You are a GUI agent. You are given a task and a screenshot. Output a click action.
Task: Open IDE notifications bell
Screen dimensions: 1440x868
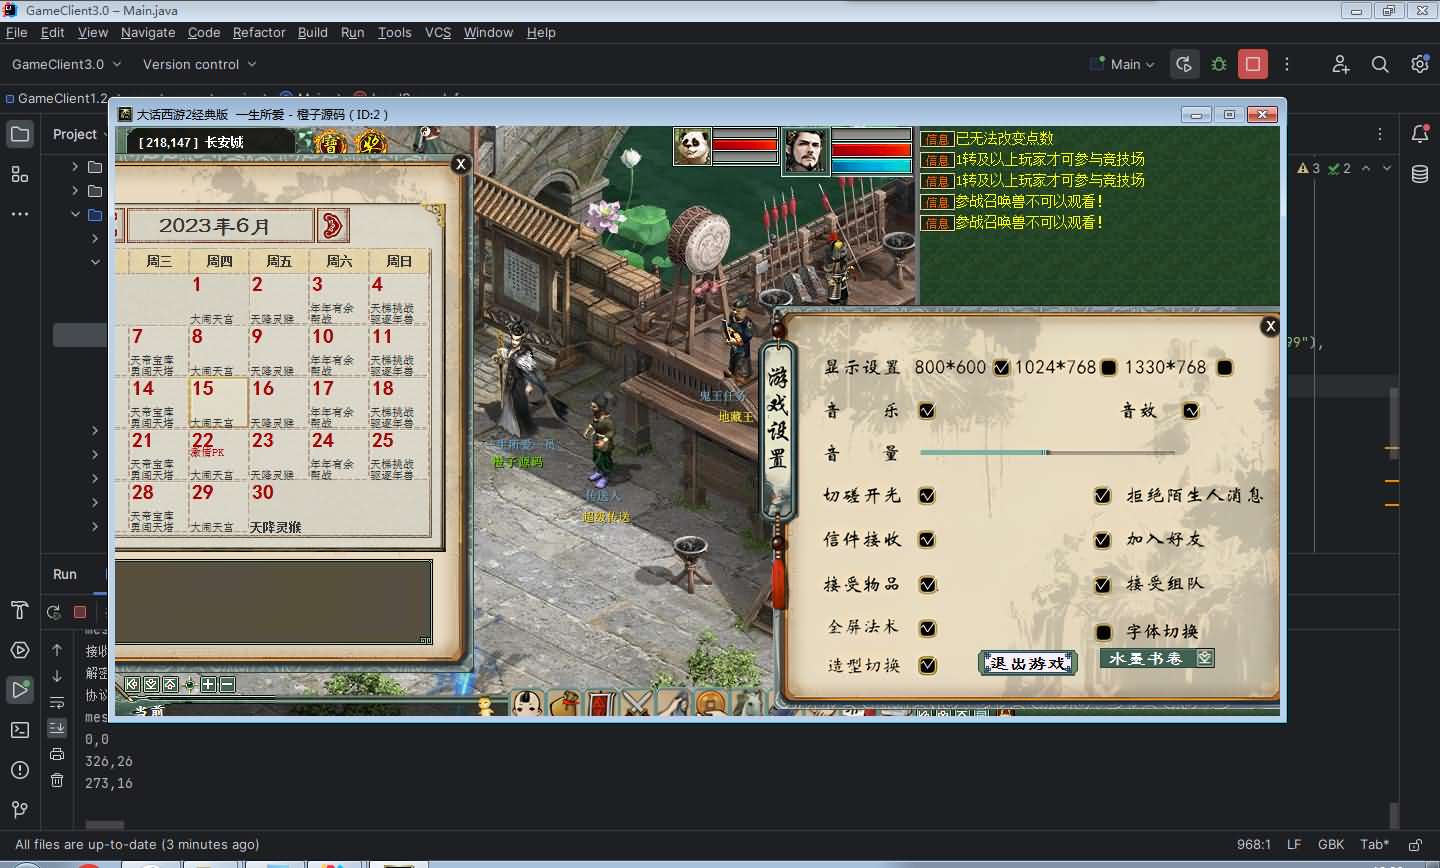click(1419, 134)
